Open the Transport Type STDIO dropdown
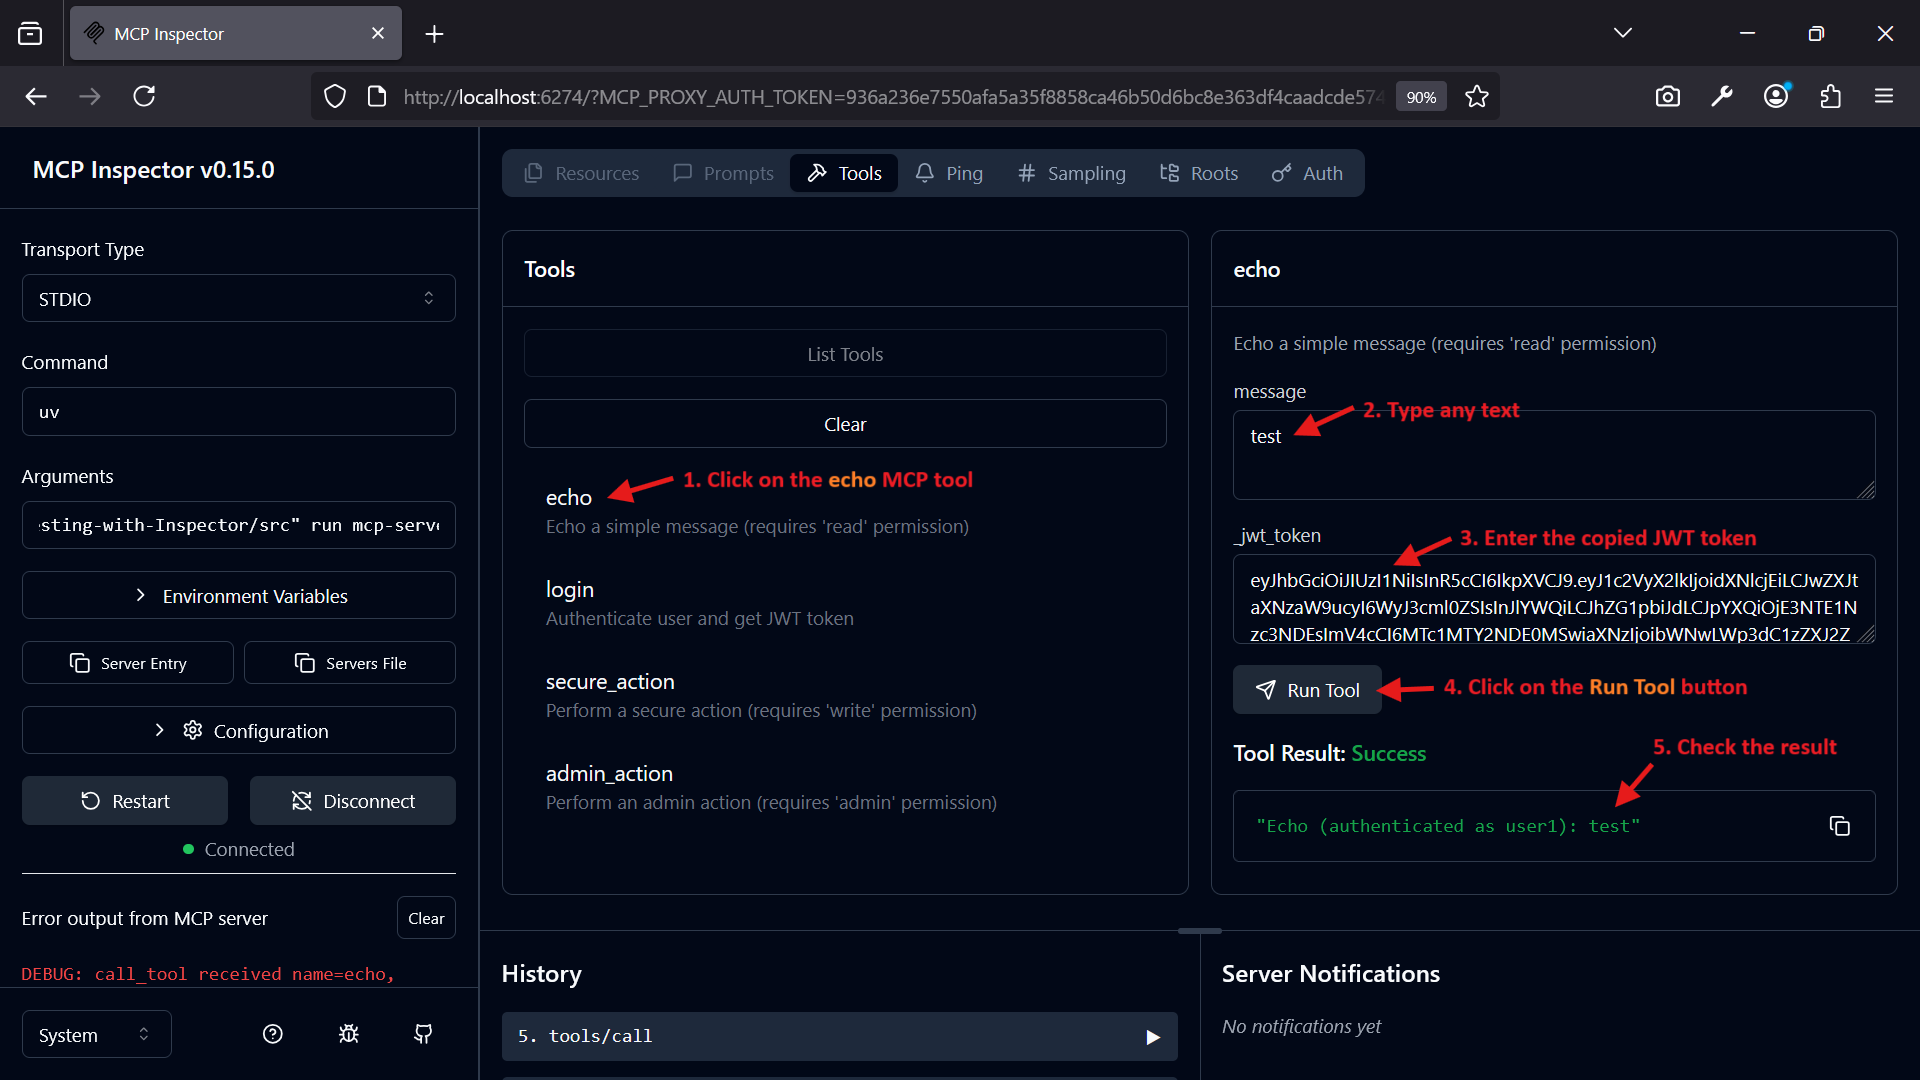This screenshot has width=1920, height=1080. point(239,298)
